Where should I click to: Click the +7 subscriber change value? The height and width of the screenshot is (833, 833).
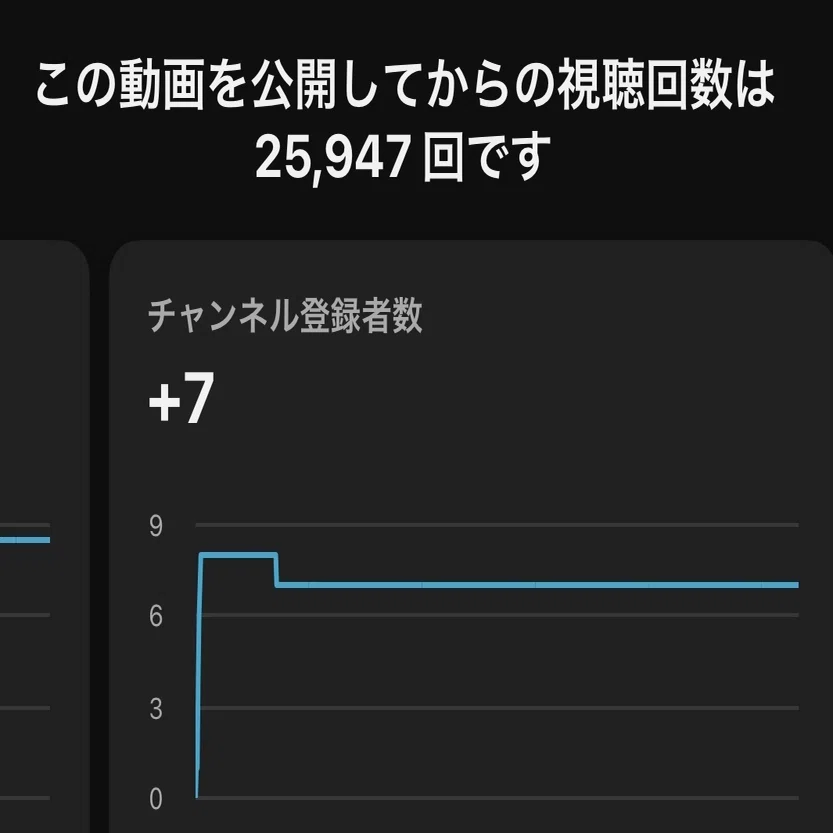(x=182, y=398)
